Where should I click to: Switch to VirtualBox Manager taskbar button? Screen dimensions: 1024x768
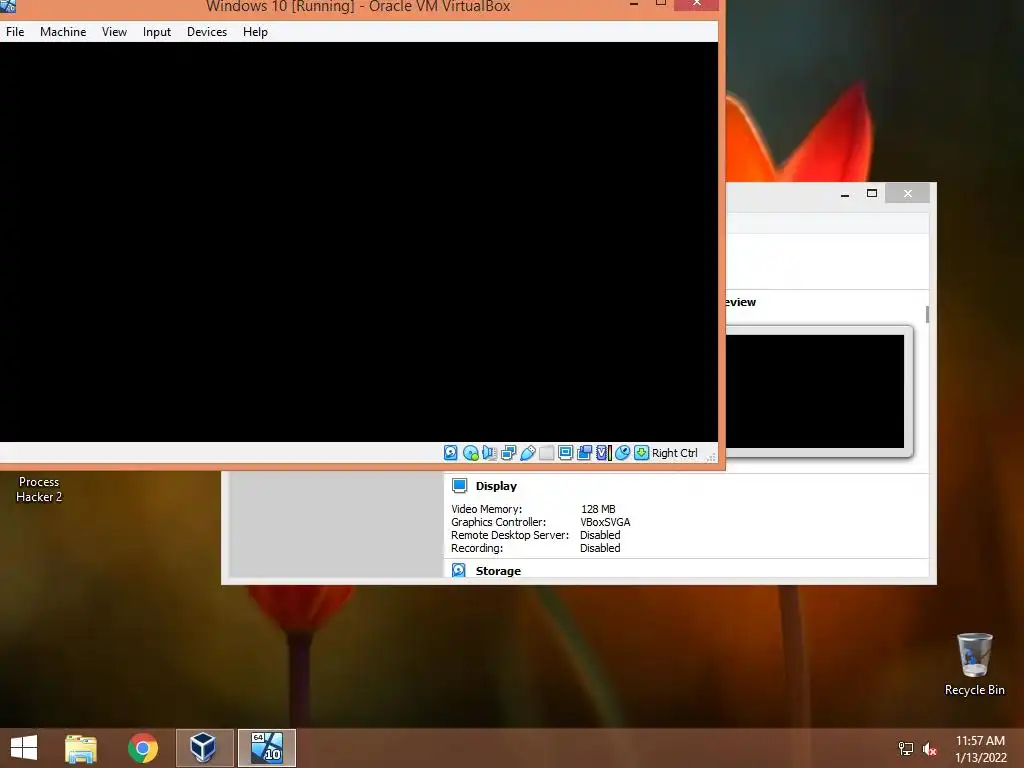click(204, 748)
